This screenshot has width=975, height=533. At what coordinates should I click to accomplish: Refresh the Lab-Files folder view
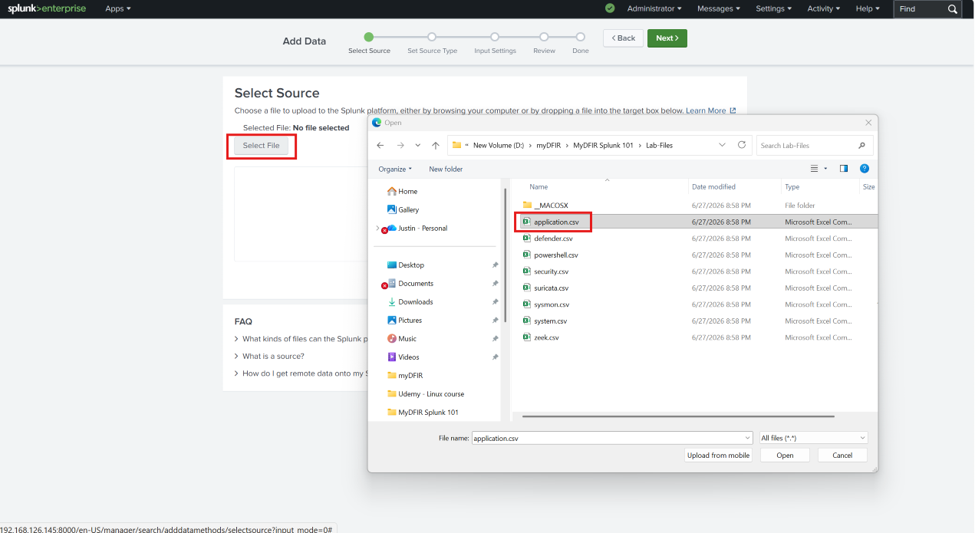click(742, 145)
